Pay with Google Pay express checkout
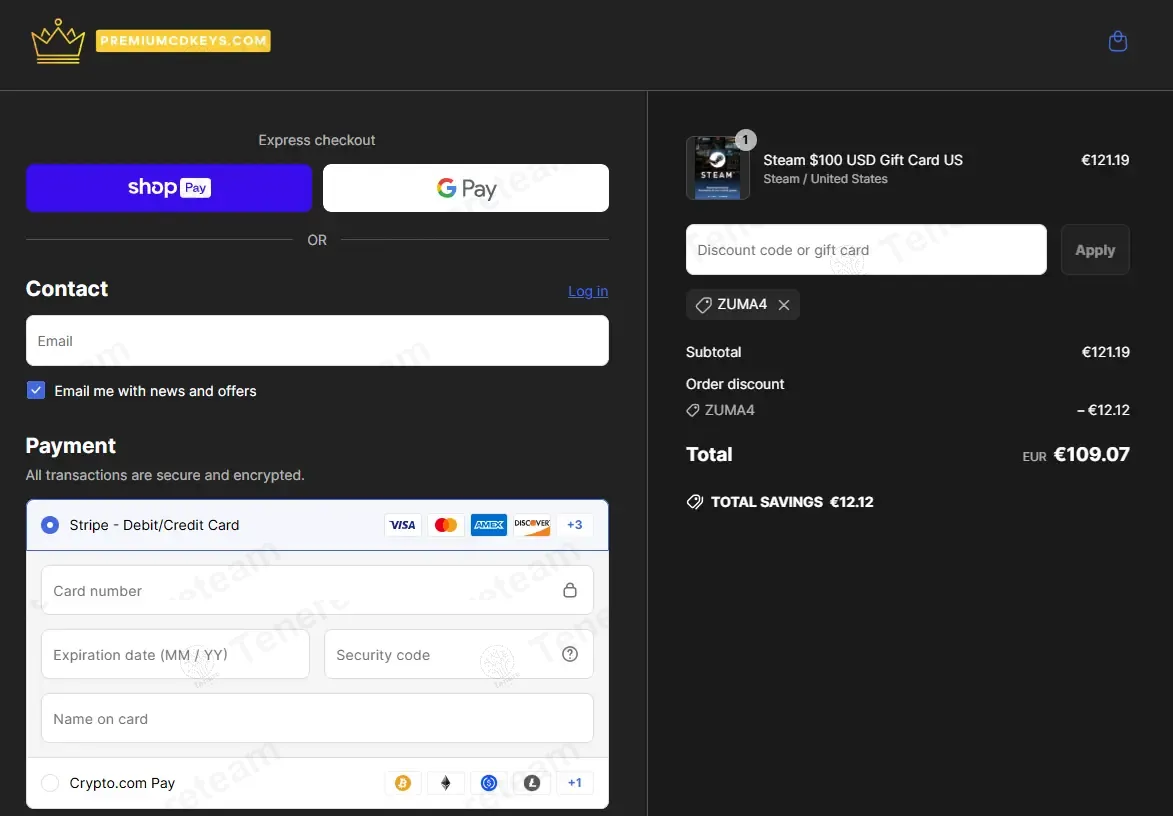The image size is (1173, 816). tap(466, 188)
